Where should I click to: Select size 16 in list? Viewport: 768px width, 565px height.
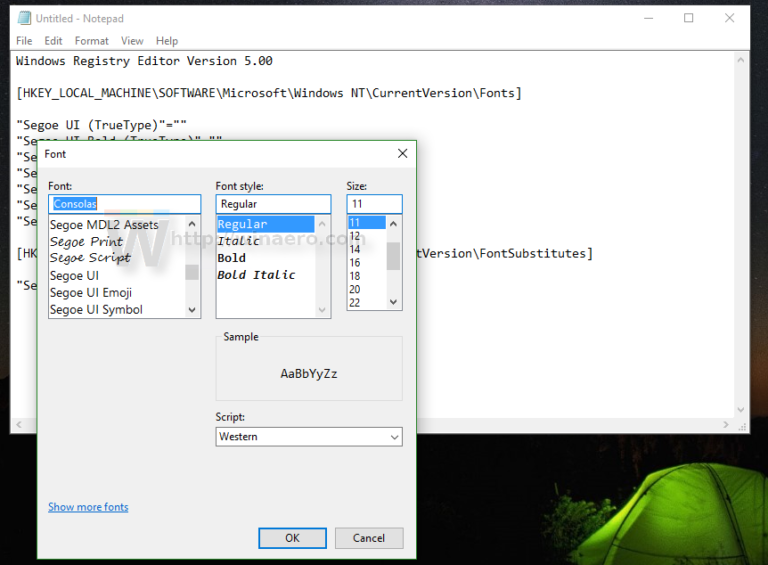point(355,263)
